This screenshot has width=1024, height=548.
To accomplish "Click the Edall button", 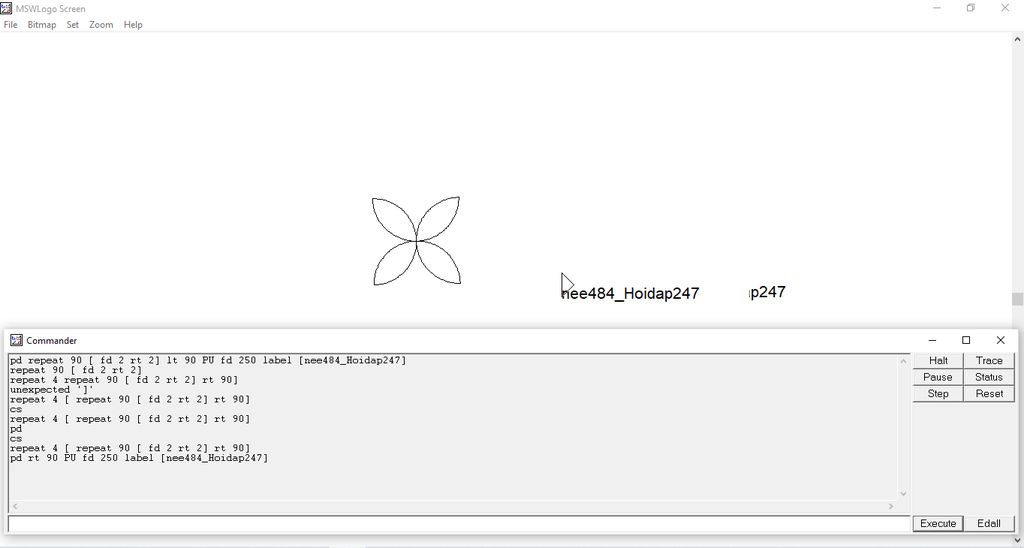I will coord(989,523).
